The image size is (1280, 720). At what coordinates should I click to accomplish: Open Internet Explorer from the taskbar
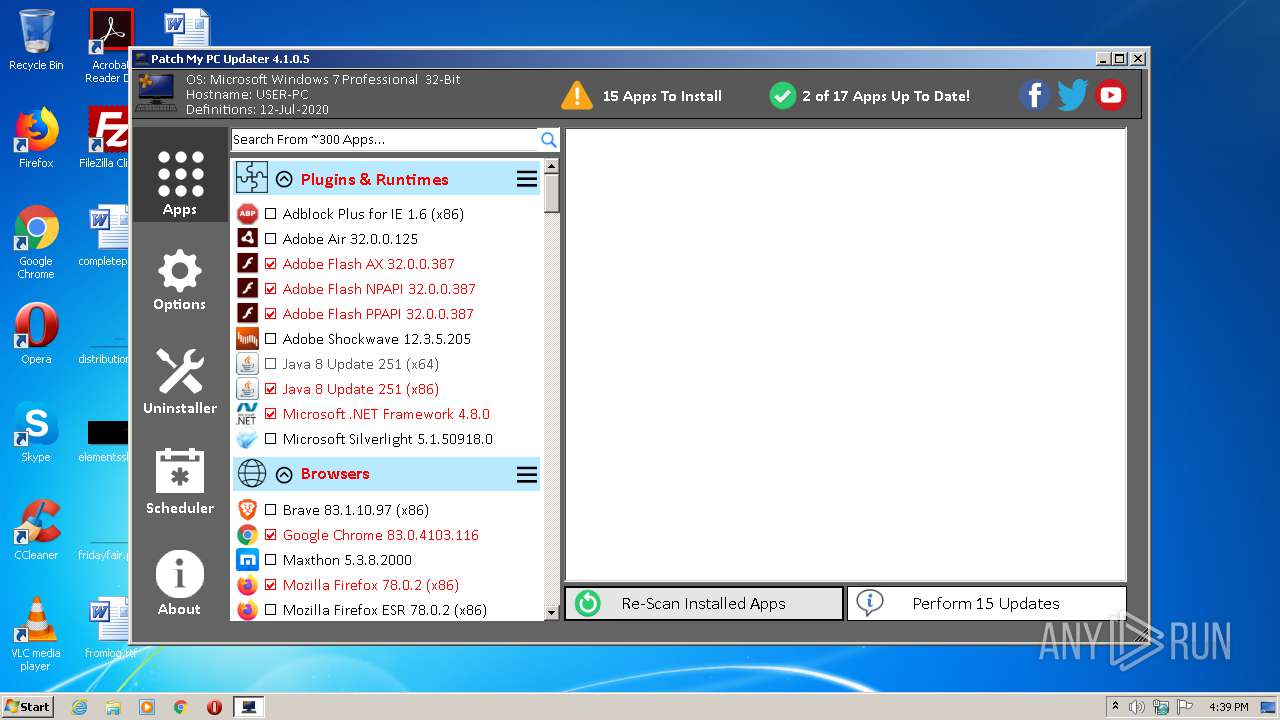point(79,706)
